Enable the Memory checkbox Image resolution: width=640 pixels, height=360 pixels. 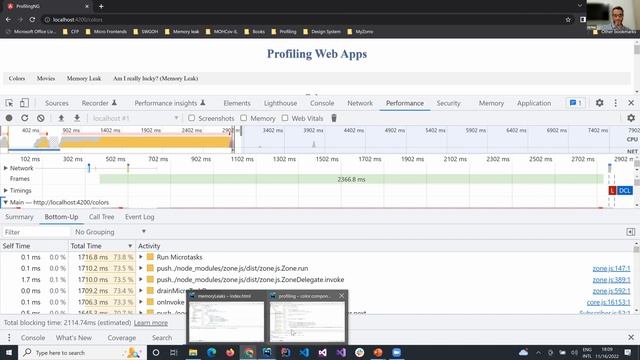[244, 118]
